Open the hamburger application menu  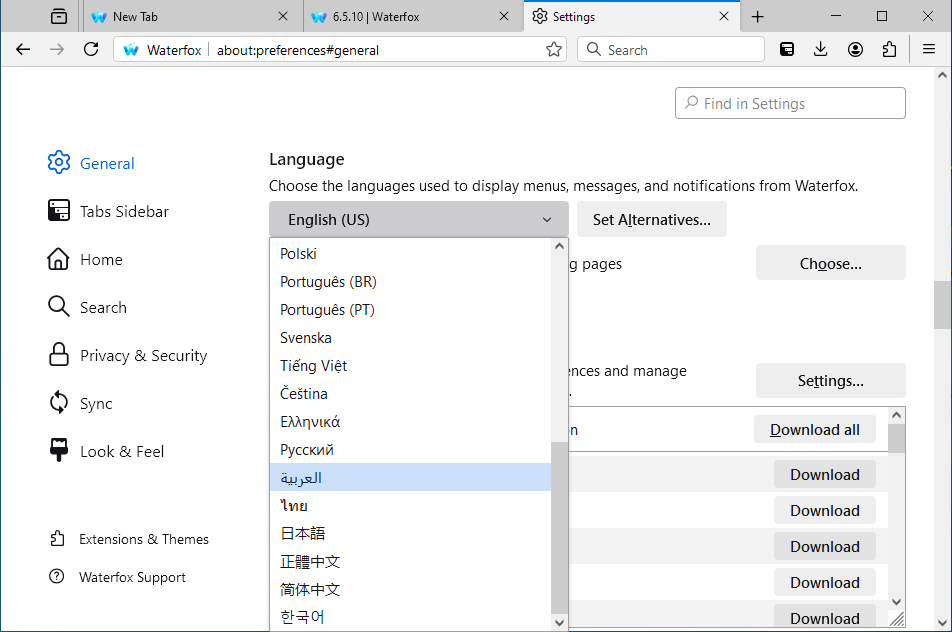pos(929,50)
